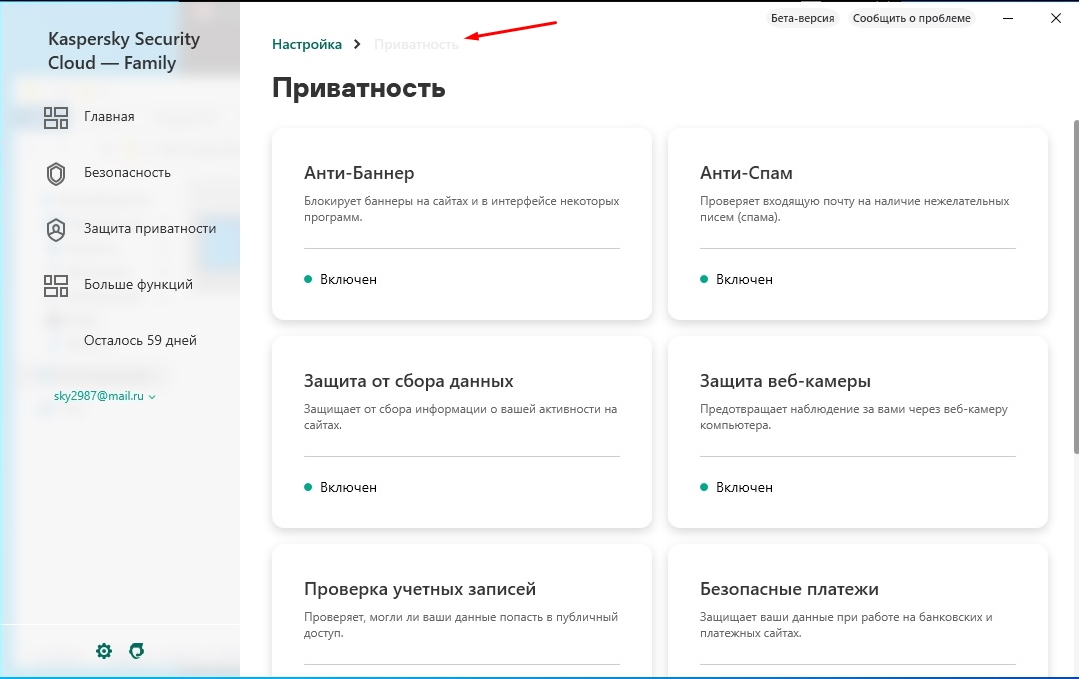Image resolution: width=1079 pixels, height=679 pixels.
Task: Click the Включен status under Анти-Спам
Action: point(736,279)
